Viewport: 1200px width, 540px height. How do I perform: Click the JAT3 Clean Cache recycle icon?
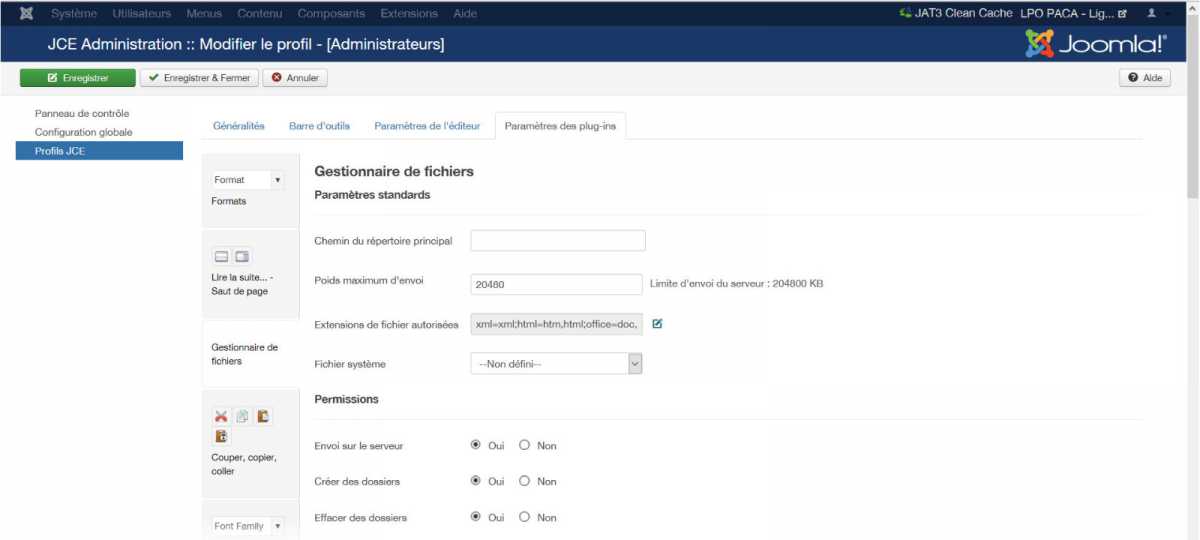tap(905, 13)
